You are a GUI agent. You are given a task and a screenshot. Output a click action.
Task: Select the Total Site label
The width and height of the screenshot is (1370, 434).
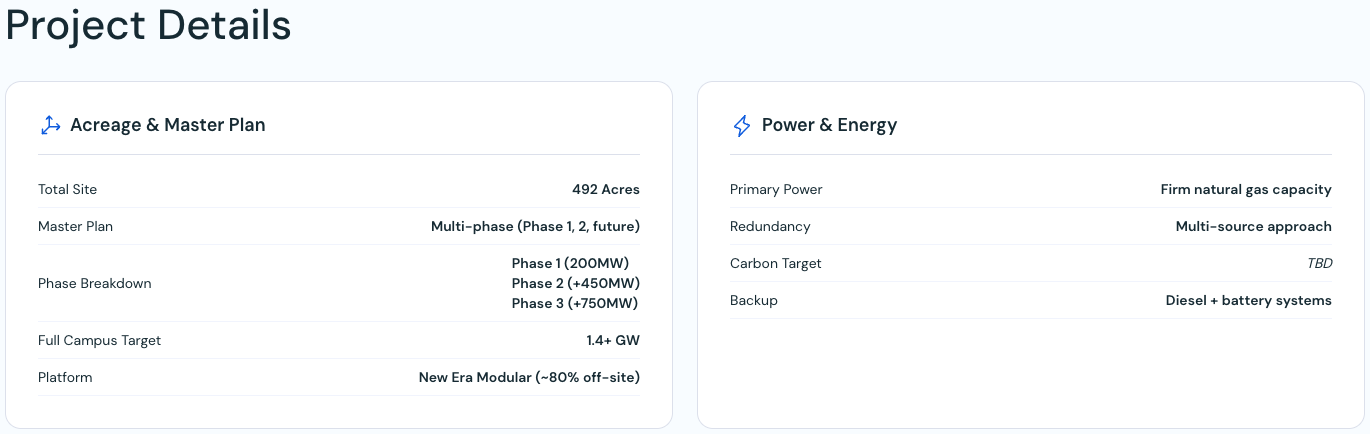pos(68,189)
